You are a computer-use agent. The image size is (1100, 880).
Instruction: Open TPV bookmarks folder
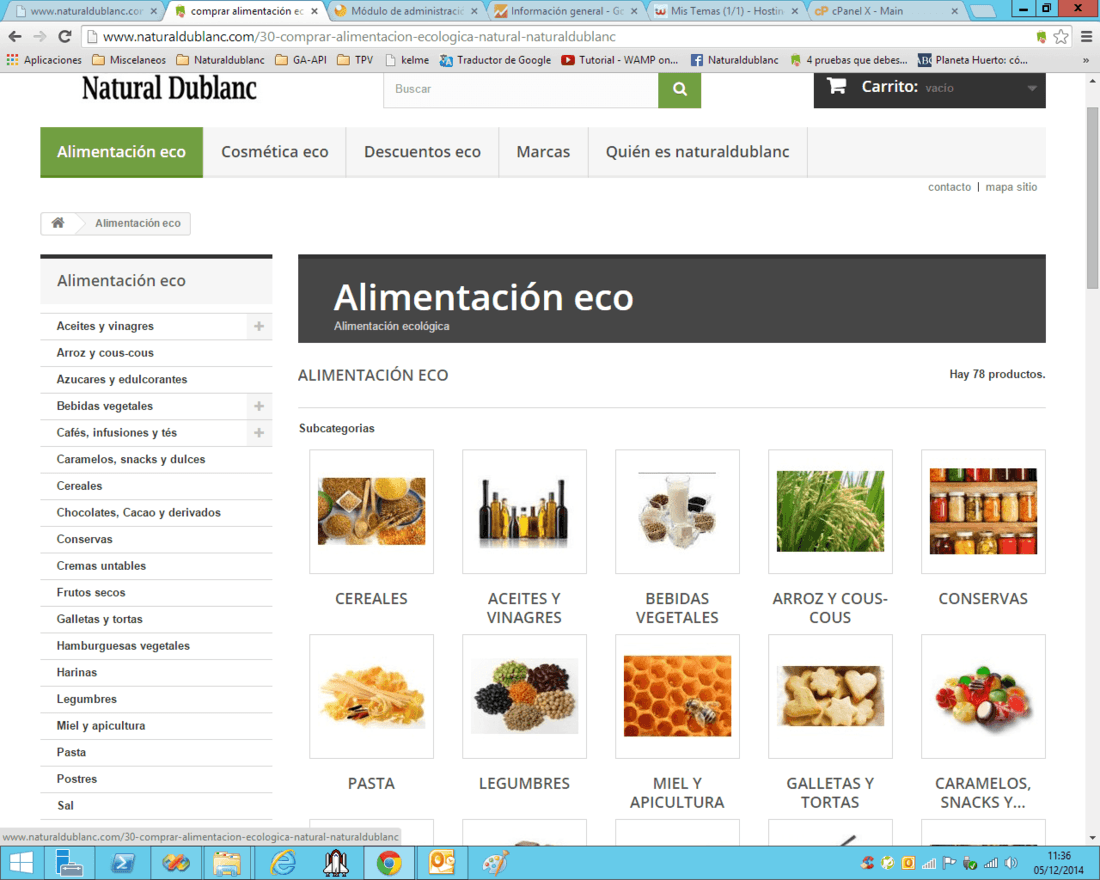coord(355,60)
